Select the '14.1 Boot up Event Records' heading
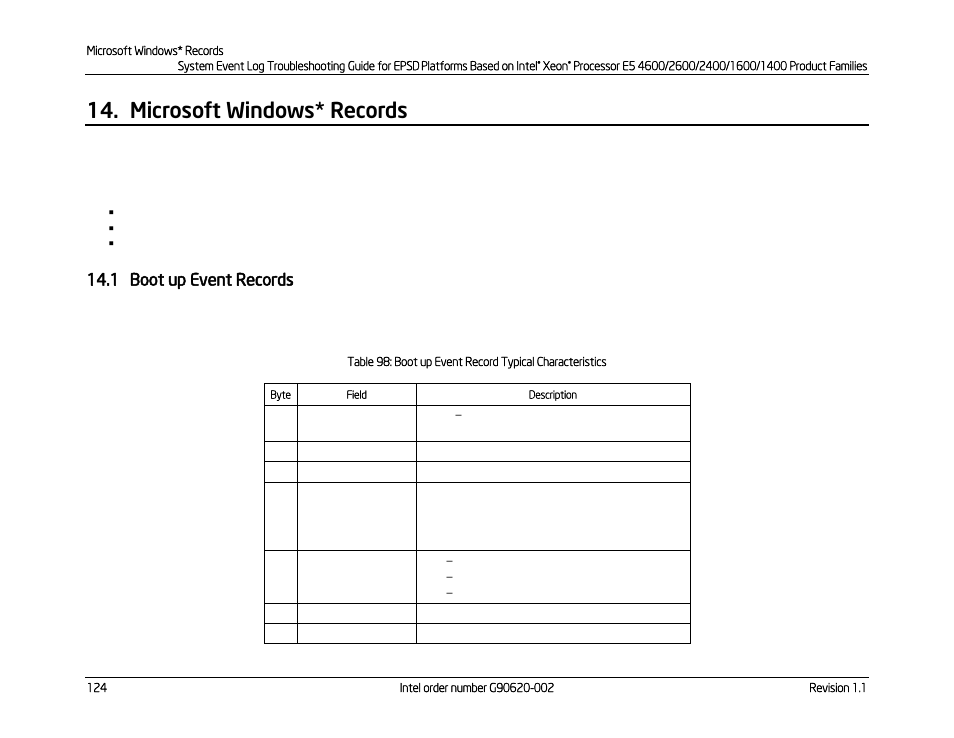954x738 pixels. (190, 280)
